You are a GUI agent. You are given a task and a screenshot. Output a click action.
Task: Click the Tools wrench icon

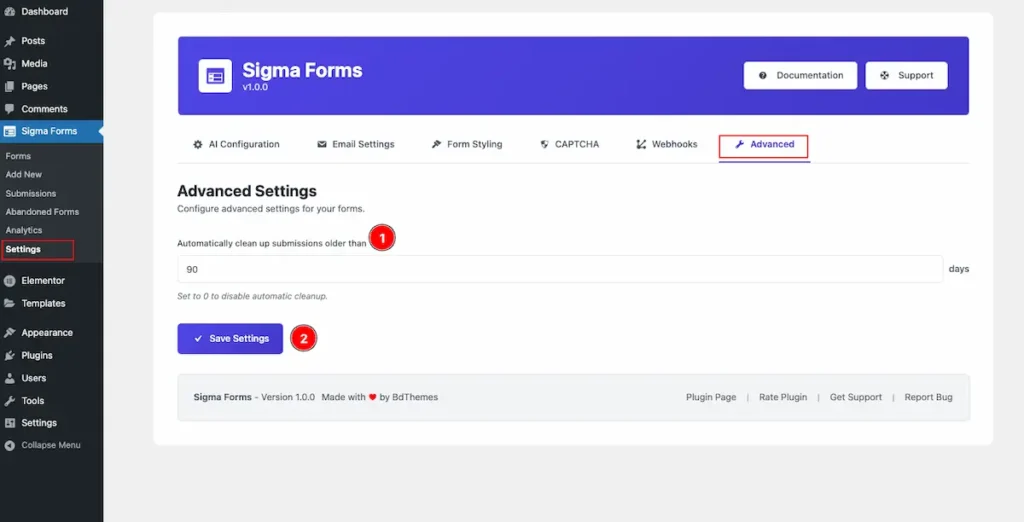click(10, 401)
